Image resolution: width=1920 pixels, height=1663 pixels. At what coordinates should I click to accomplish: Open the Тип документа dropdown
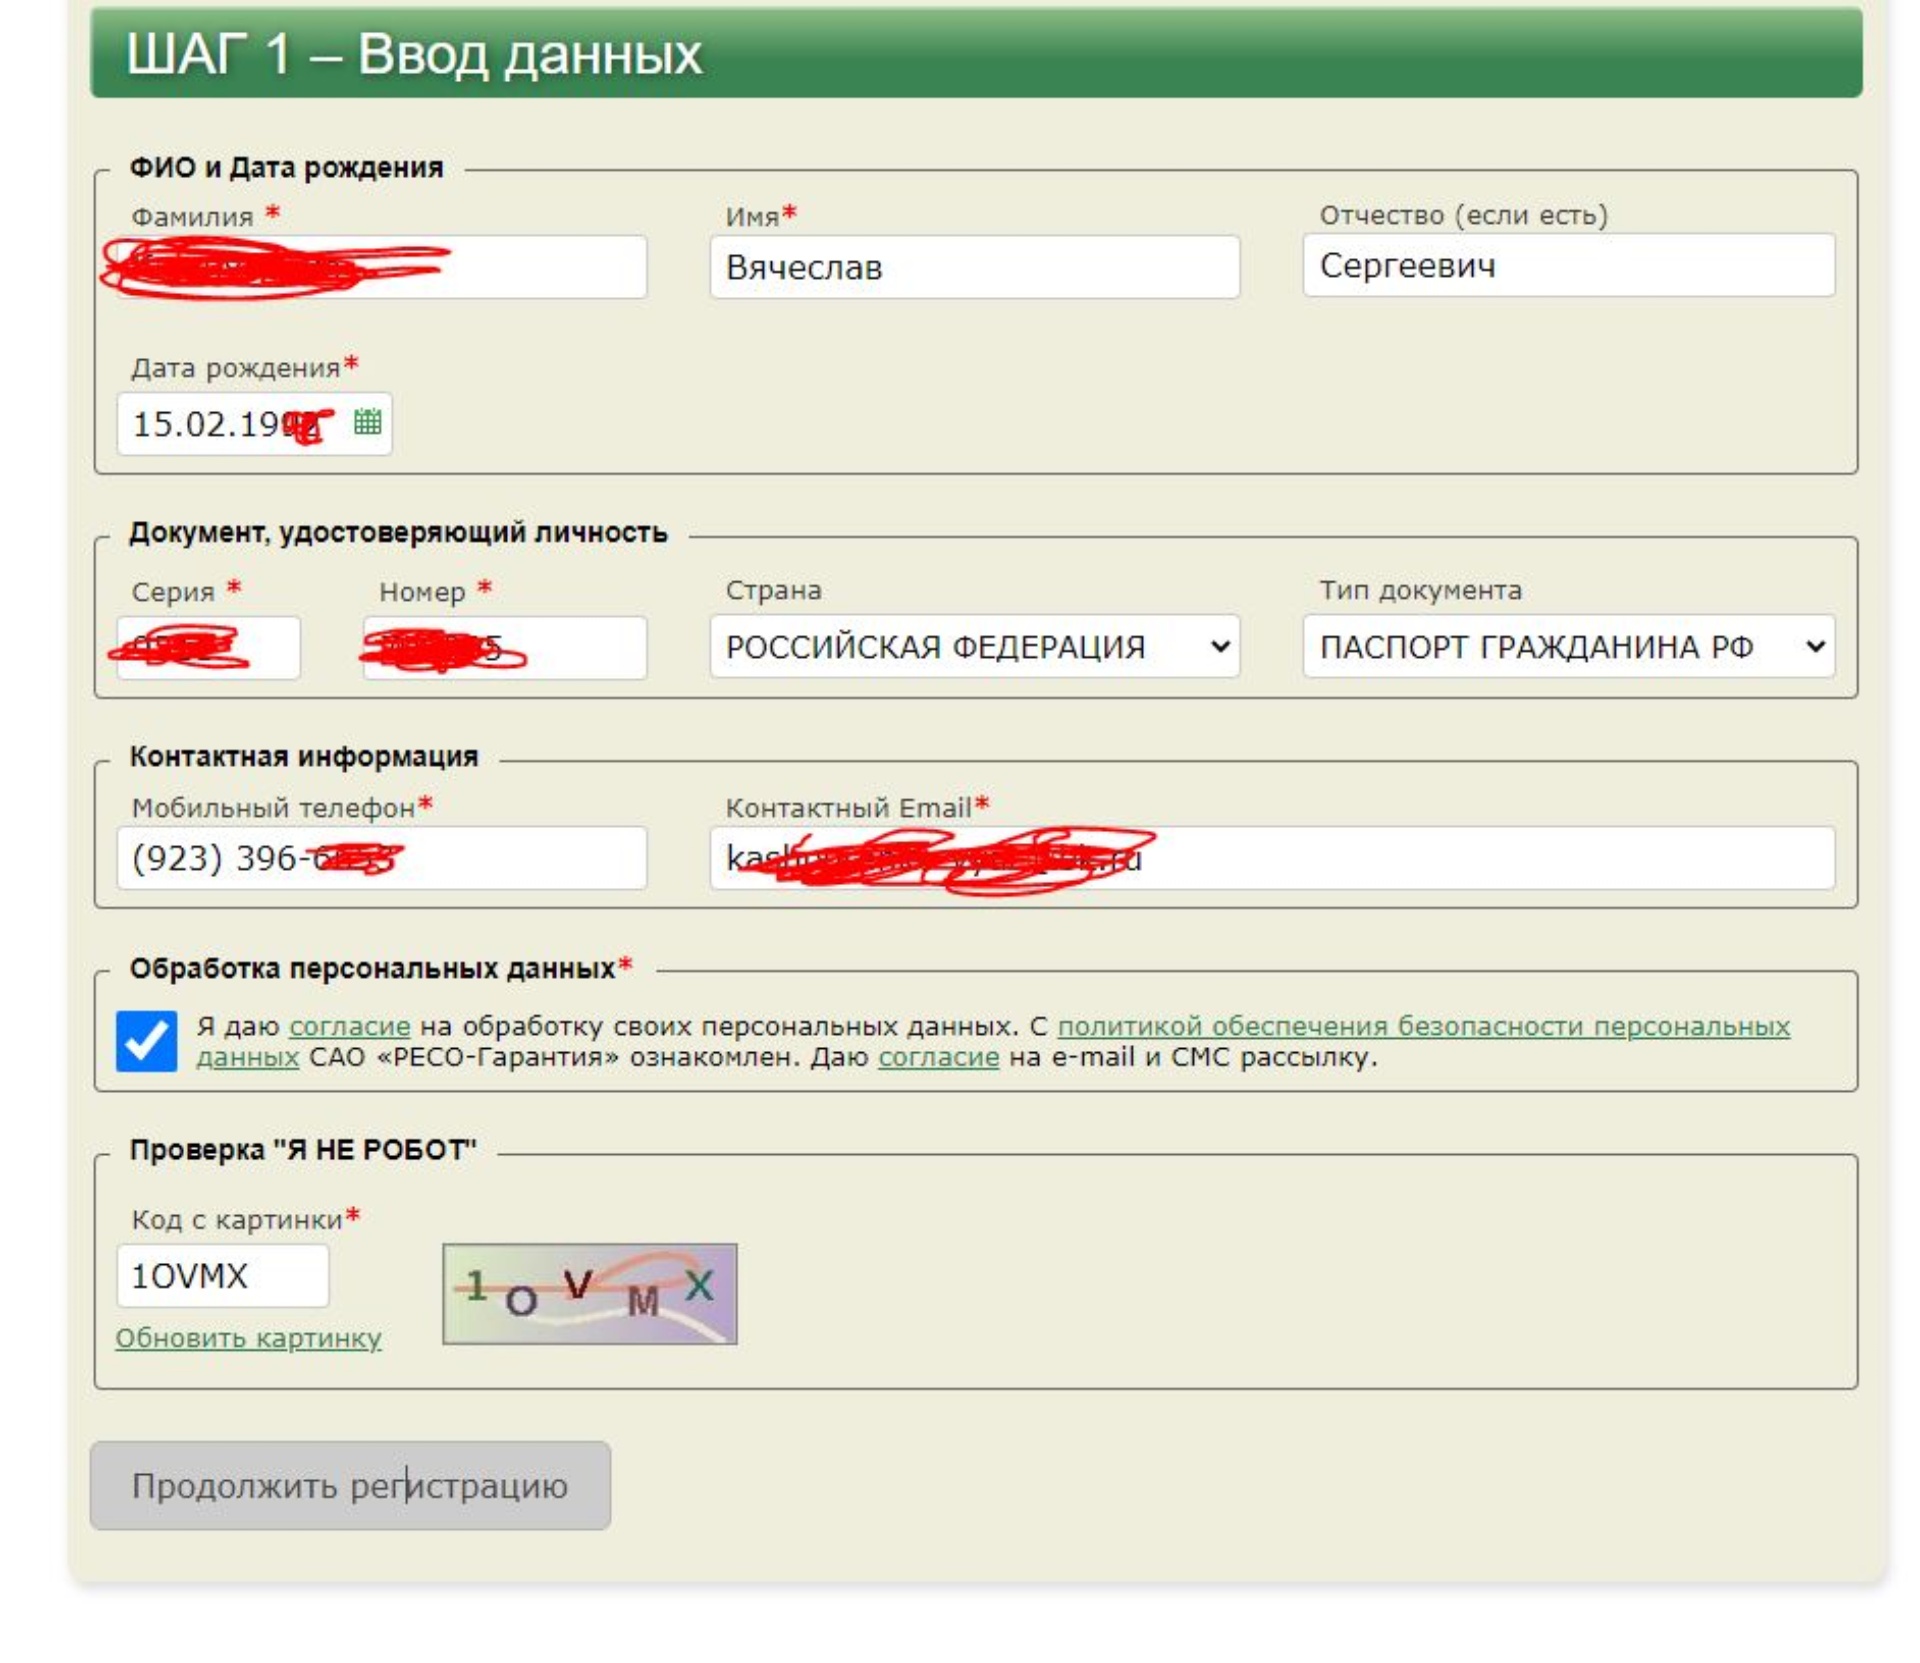pyautogui.click(x=1568, y=646)
